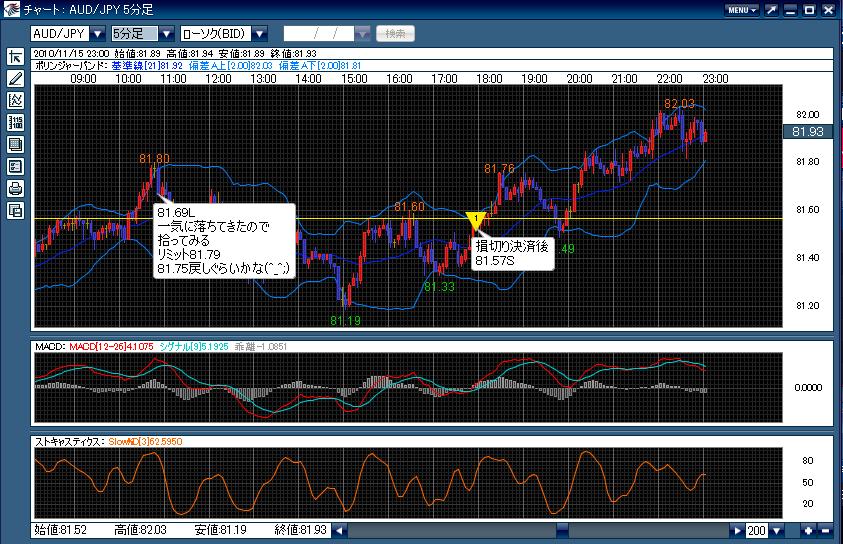Image resolution: width=843 pixels, height=544 pixels.
Task: Click the 81.19 low price label
Action: pos(345,321)
